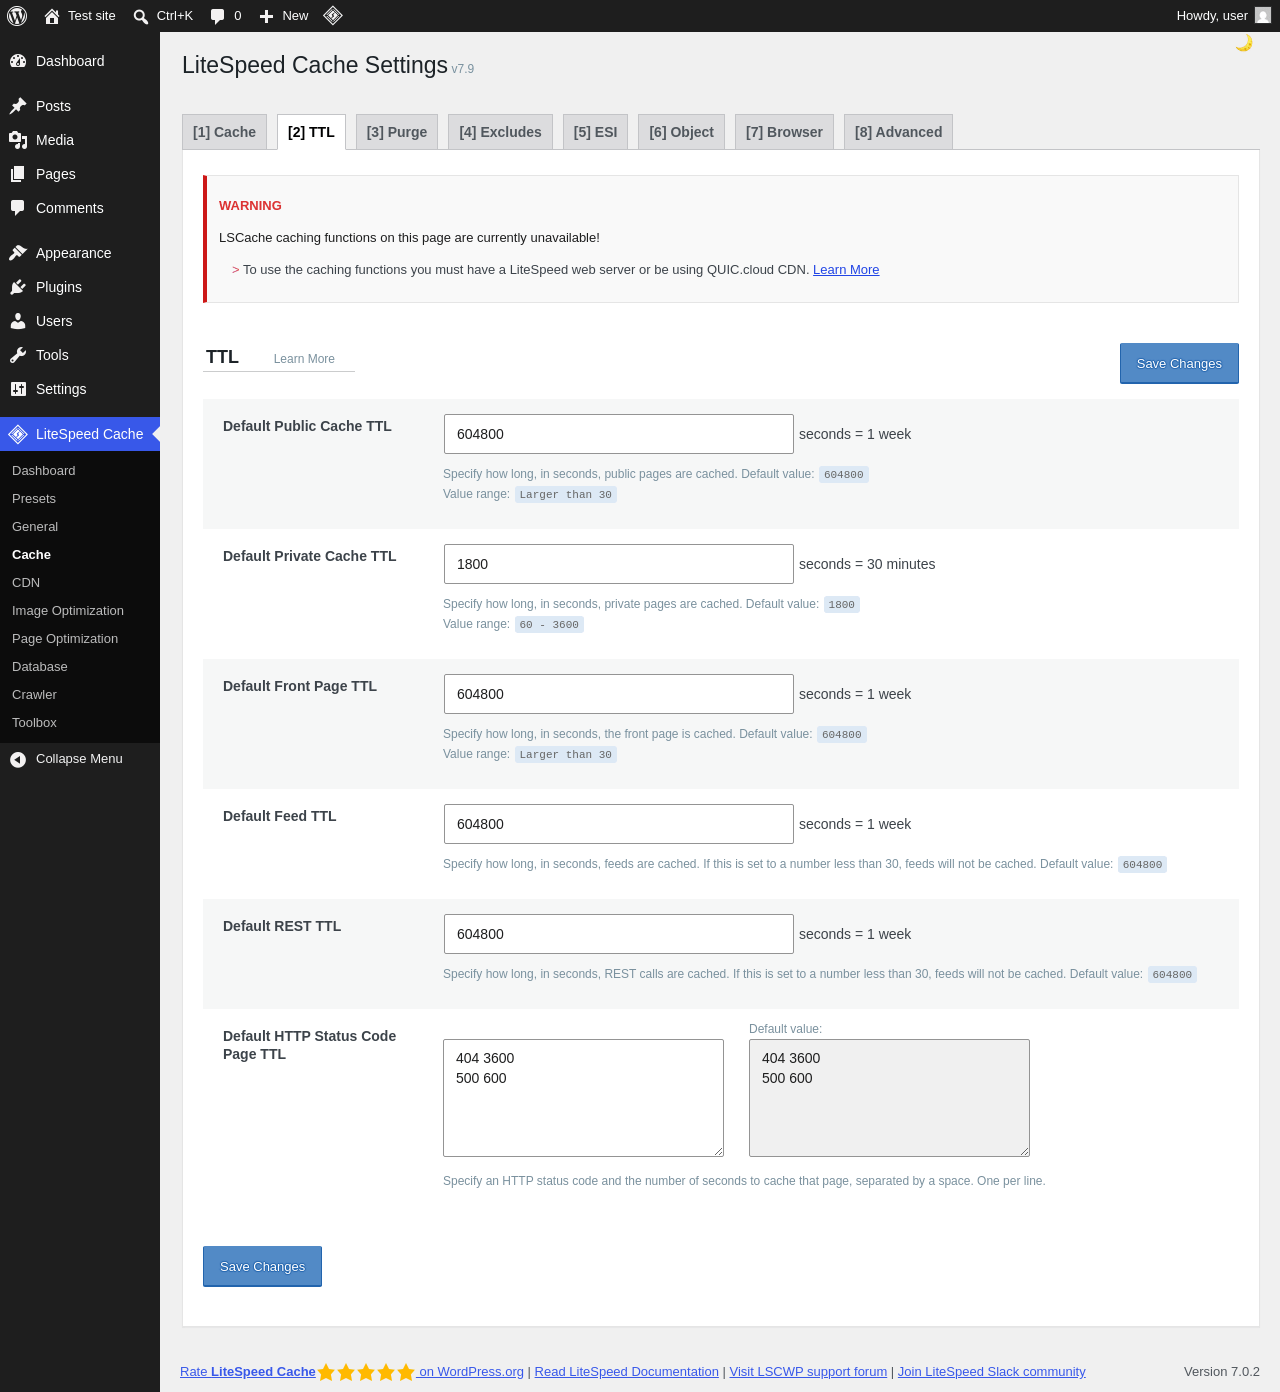
Task: Open Read LiteSpeed Documentation link
Action: (x=626, y=1372)
